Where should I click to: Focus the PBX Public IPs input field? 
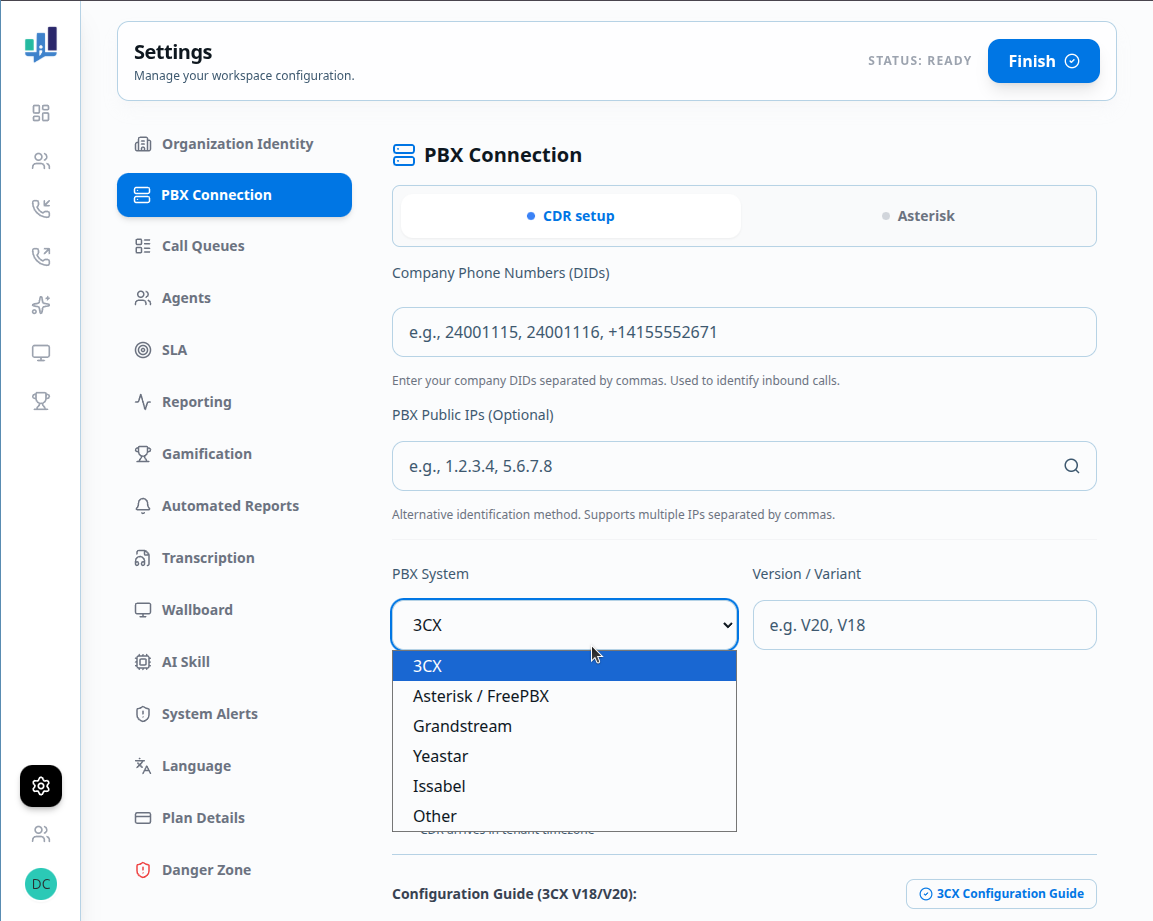(744, 466)
